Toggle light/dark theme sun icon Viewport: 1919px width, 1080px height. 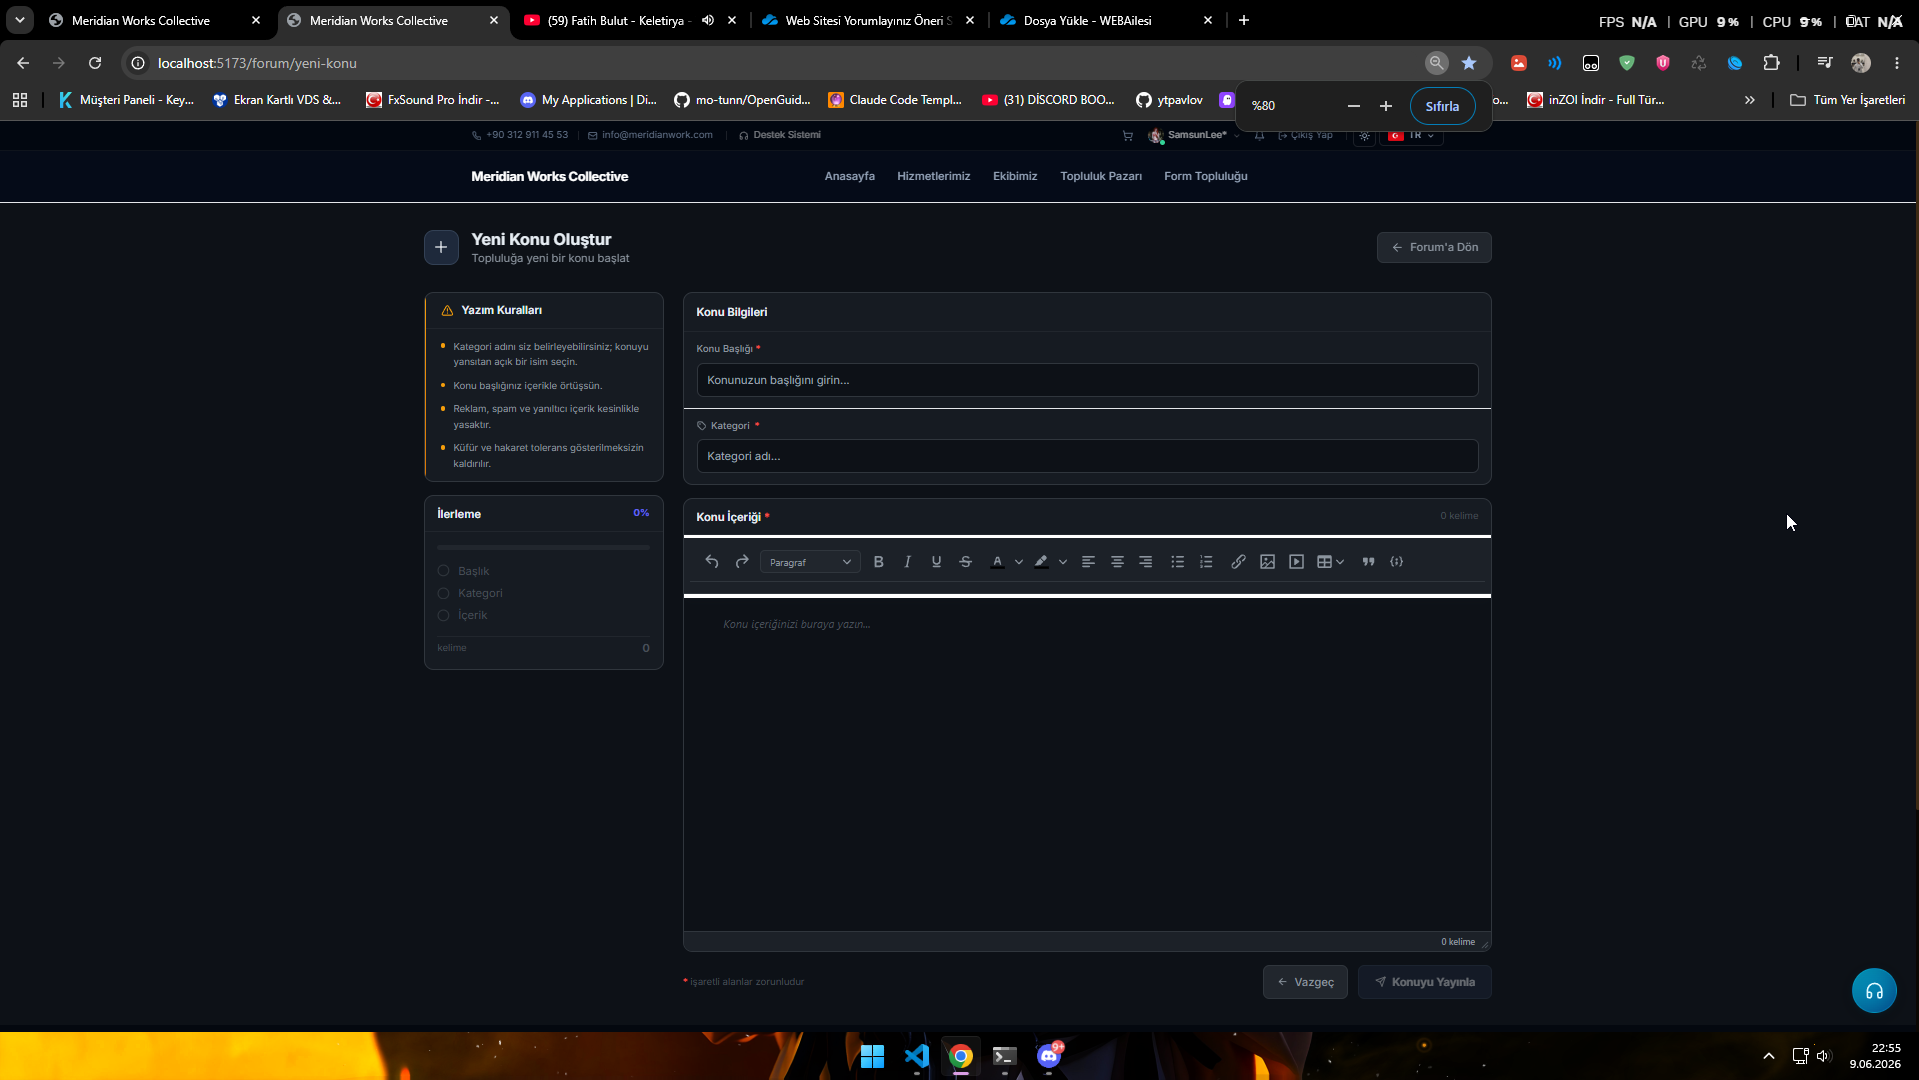pyautogui.click(x=1365, y=136)
